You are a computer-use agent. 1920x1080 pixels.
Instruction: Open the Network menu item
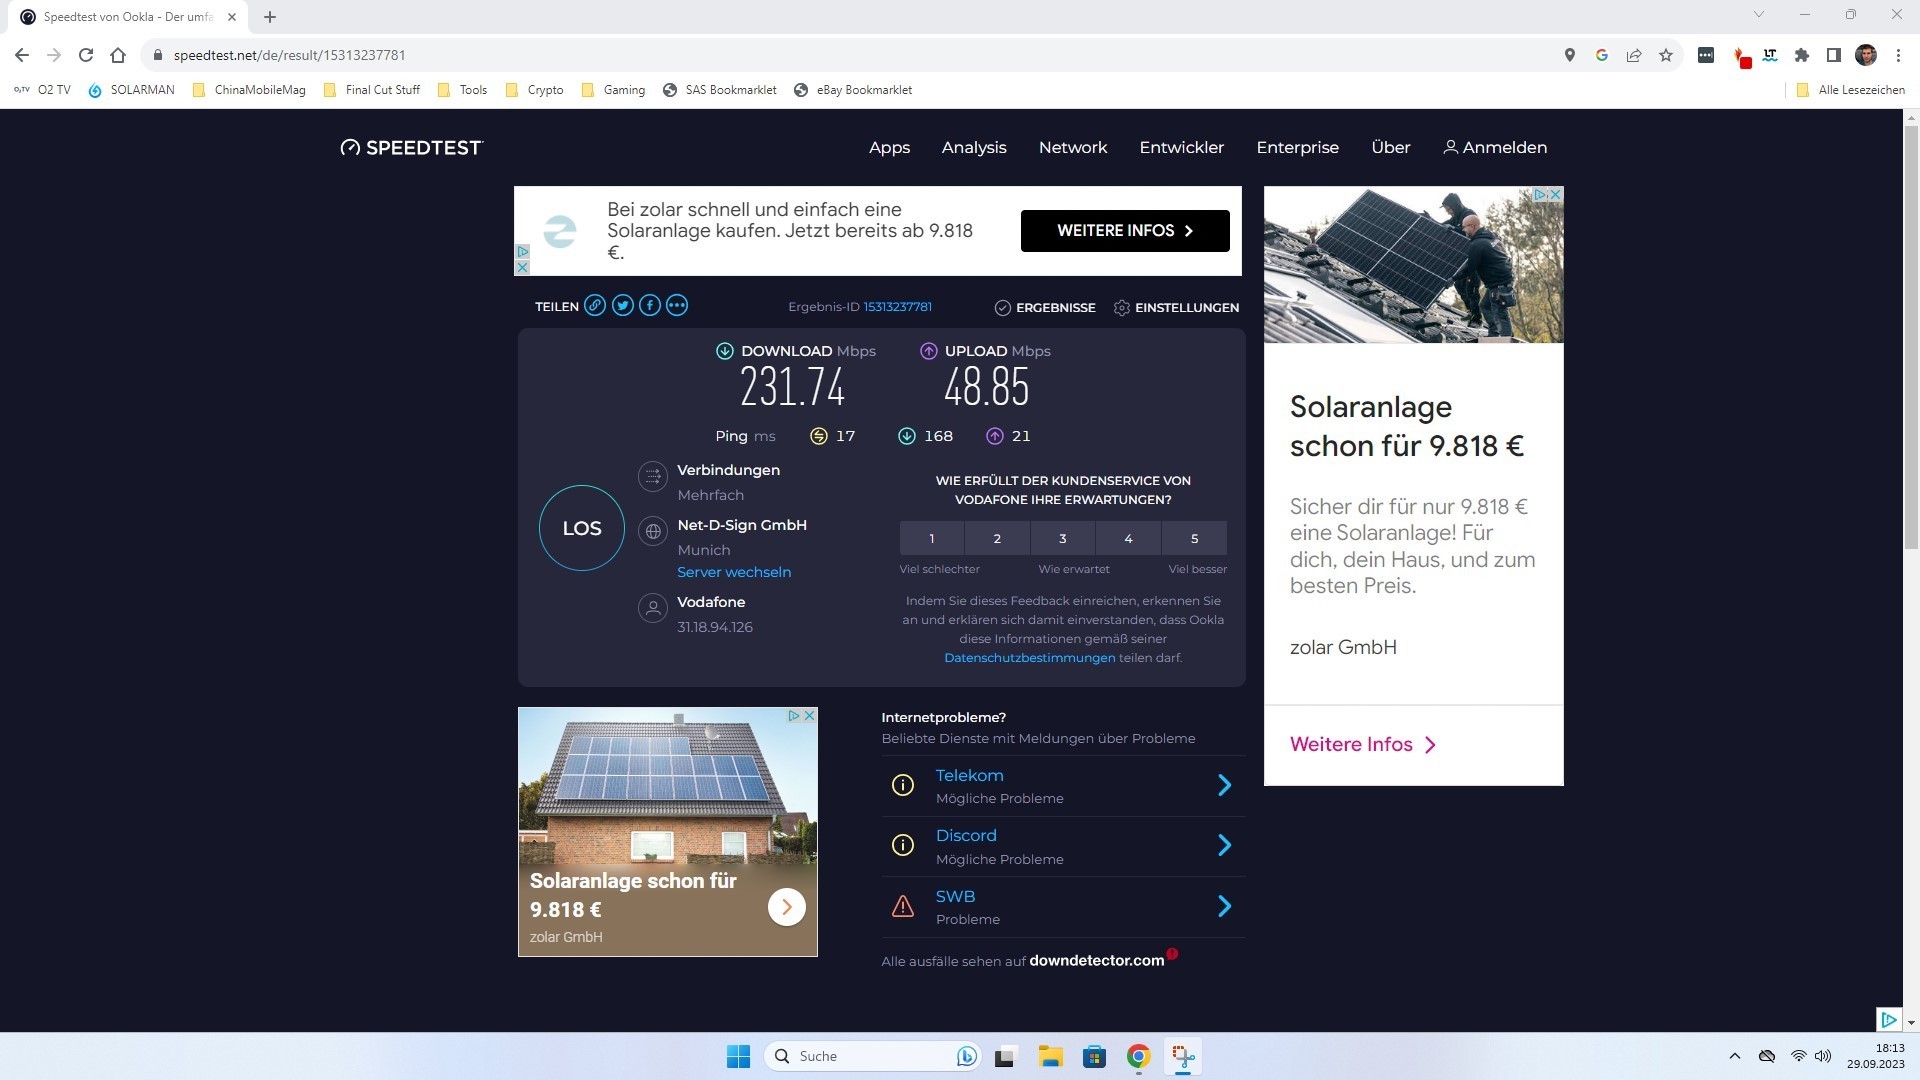(x=1073, y=147)
